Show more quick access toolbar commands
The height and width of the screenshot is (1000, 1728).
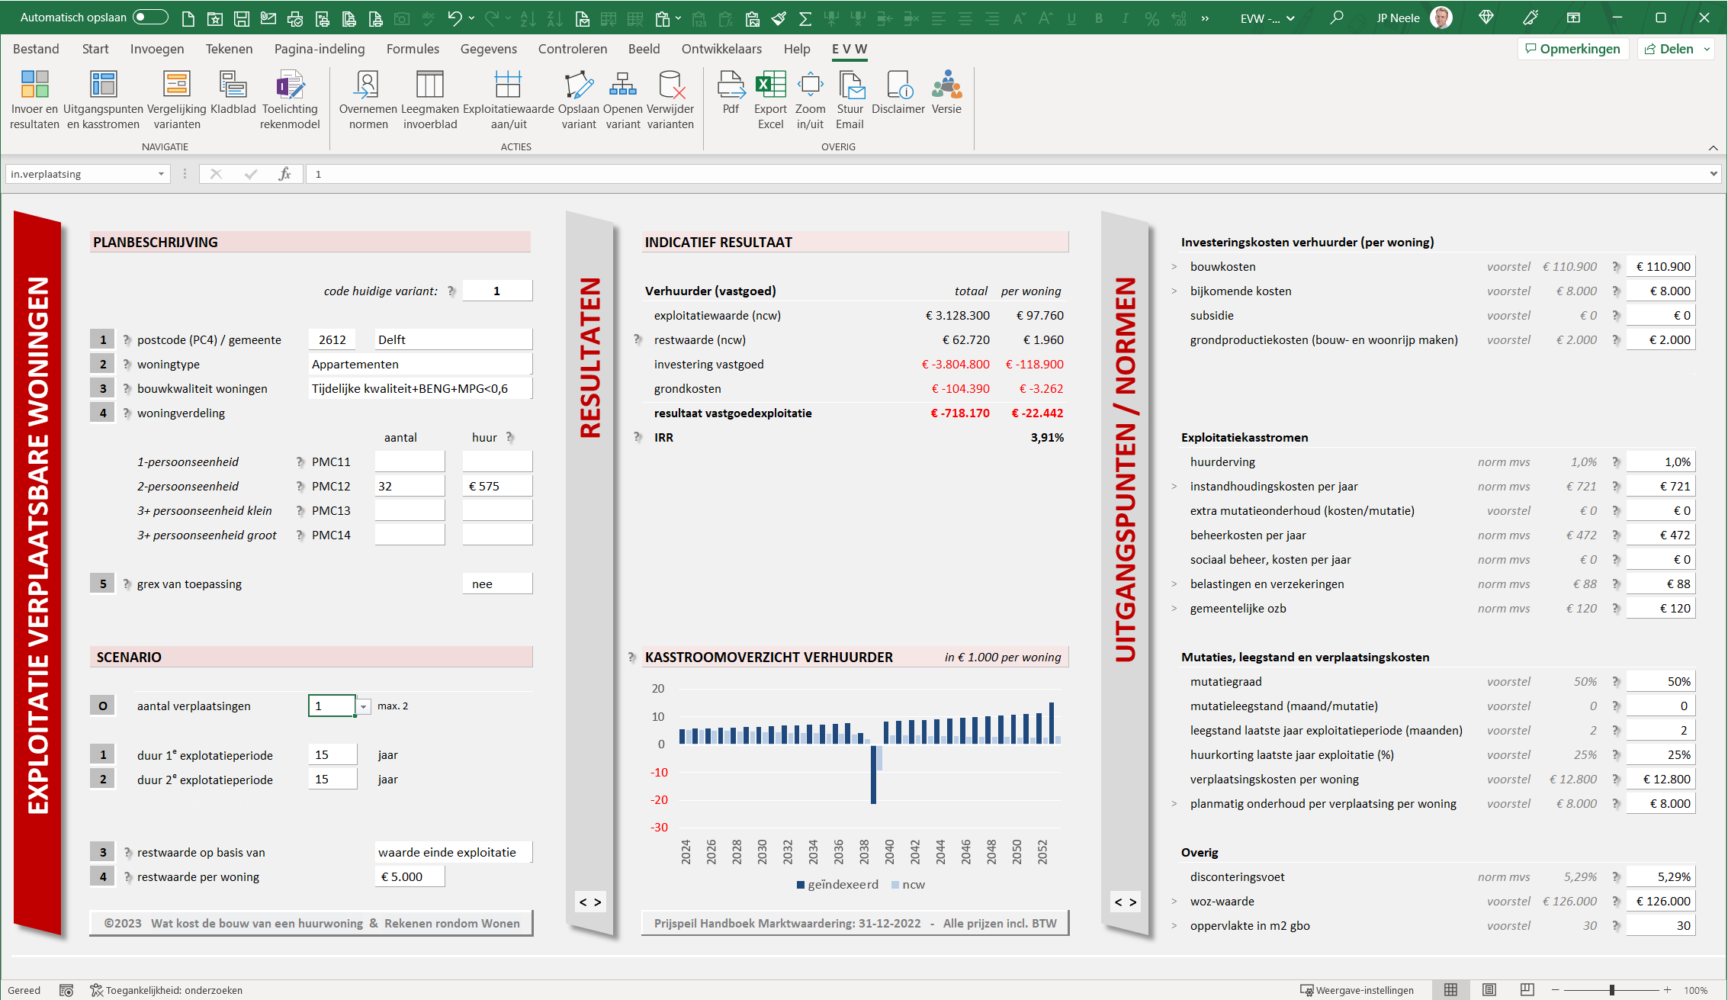(1205, 18)
